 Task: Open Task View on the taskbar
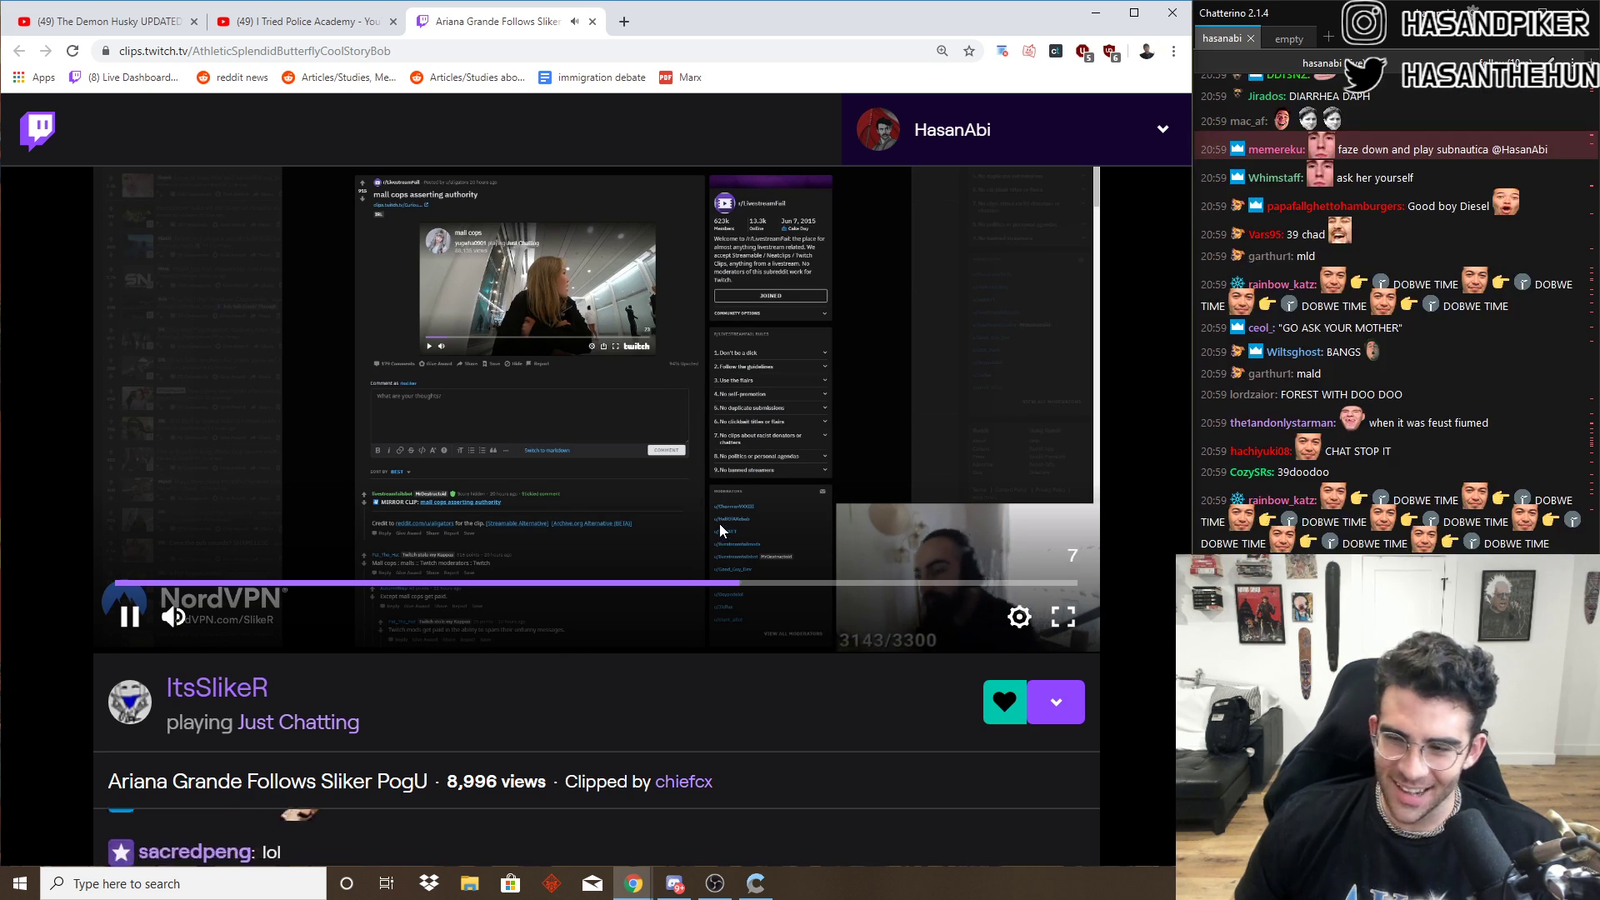(x=387, y=883)
